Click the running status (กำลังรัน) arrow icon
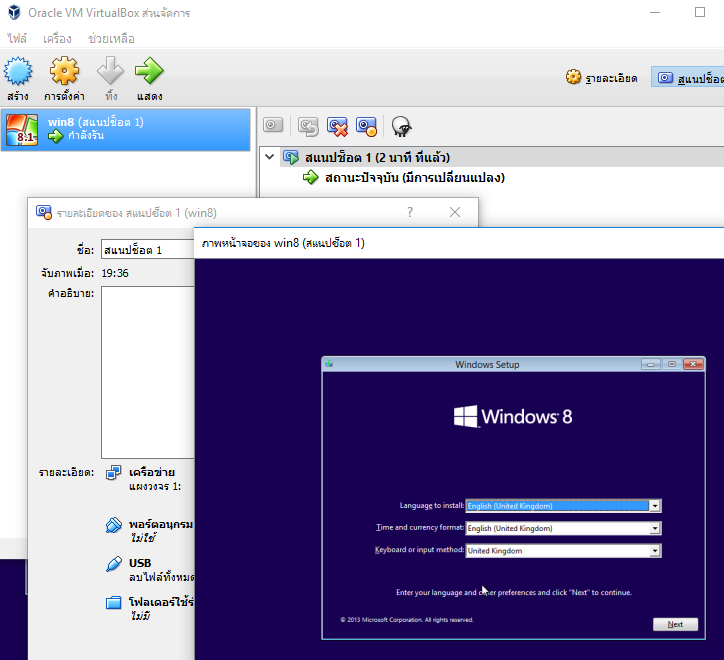Image resolution: width=724 pixels, height=660 pixels. coord(55,136)
